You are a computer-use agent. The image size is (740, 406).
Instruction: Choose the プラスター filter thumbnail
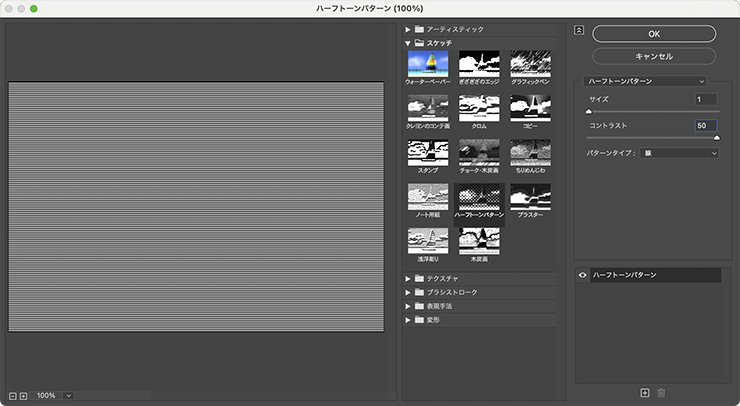(x=530, y=197)
